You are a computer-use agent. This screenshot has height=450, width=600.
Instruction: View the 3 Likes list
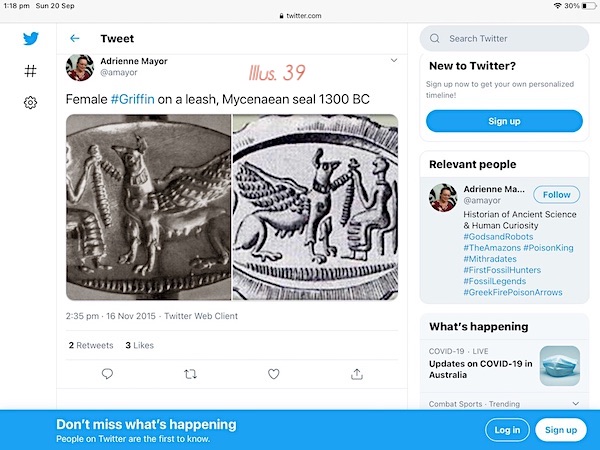point(140,345)
